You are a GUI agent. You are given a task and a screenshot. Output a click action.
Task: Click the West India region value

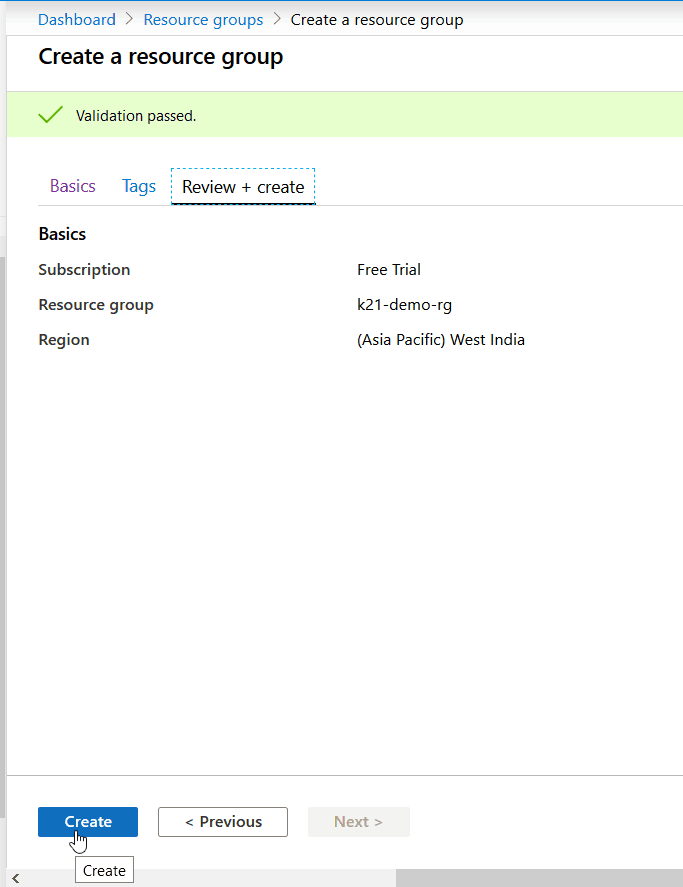[x=441, y=339]
